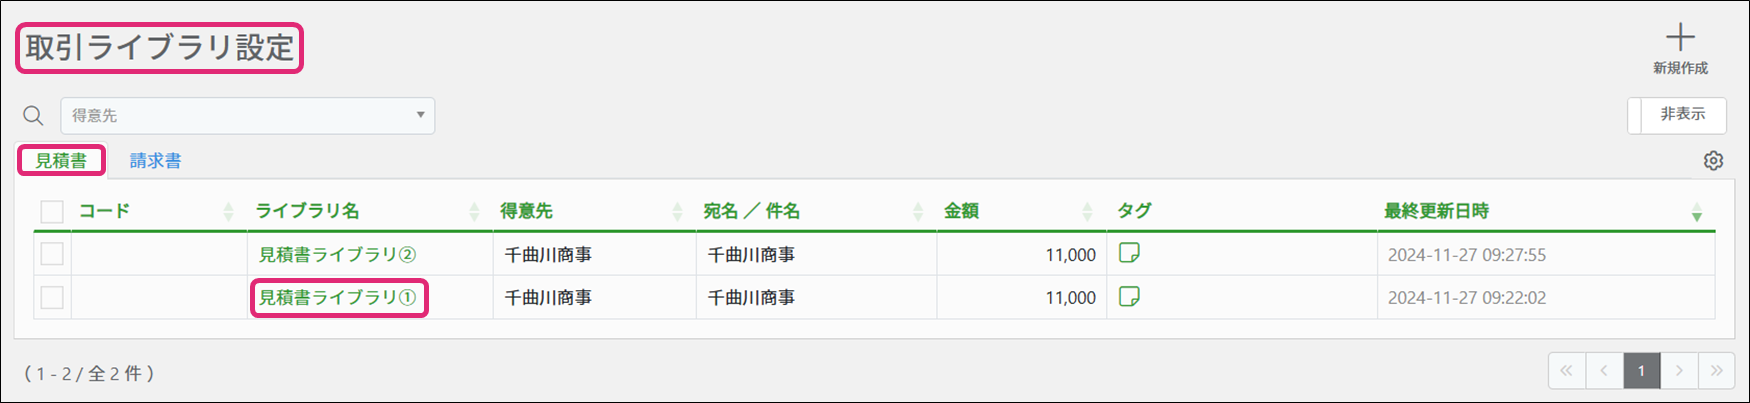This screenshot has height=403, width=1750.
Task: Check the 見積書ライブラリ① row checkbox
Action: [x=52, y=298]
